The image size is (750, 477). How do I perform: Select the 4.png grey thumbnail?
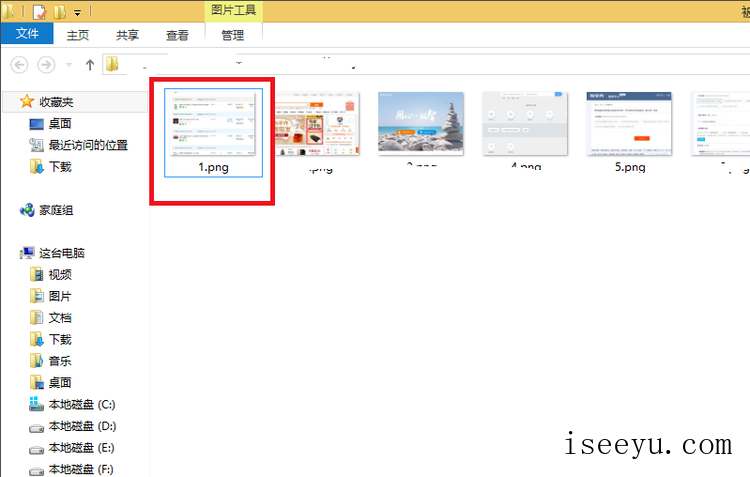point(525,123)
